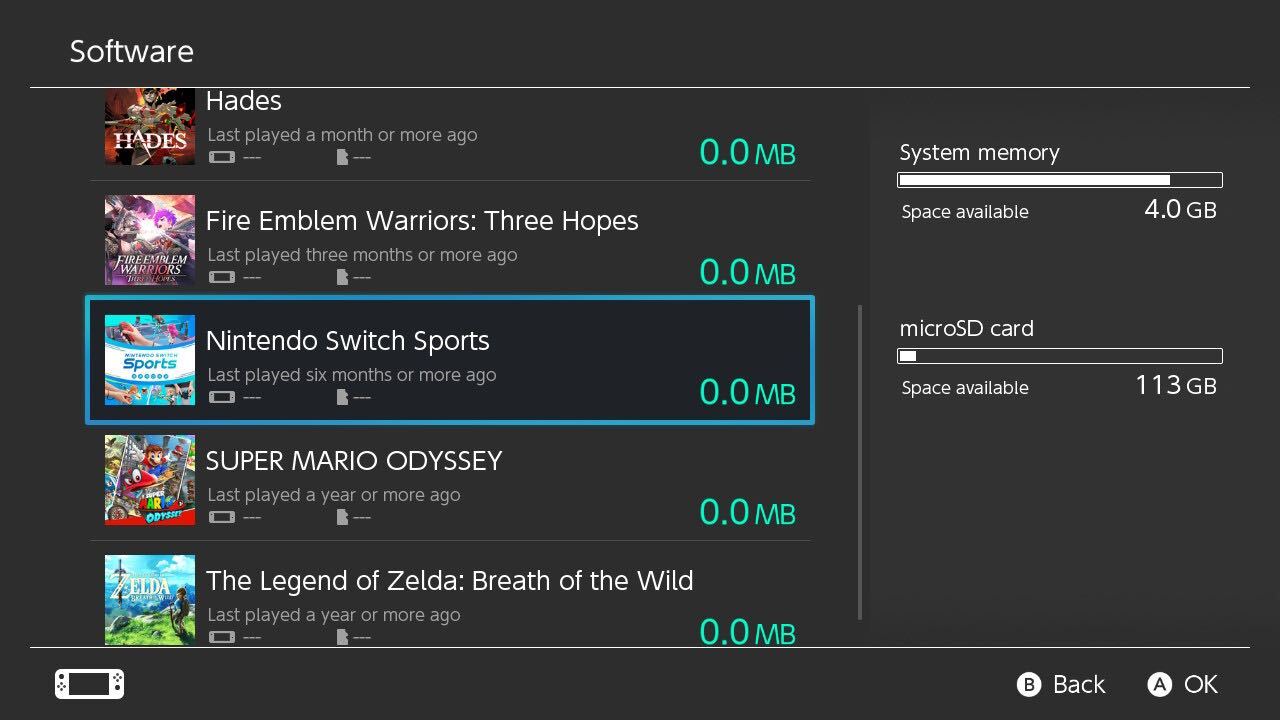Click Fire Emblem Warriors: Three Hopes title
This screenshot has height=720, width=1280.
coord(422,221)
